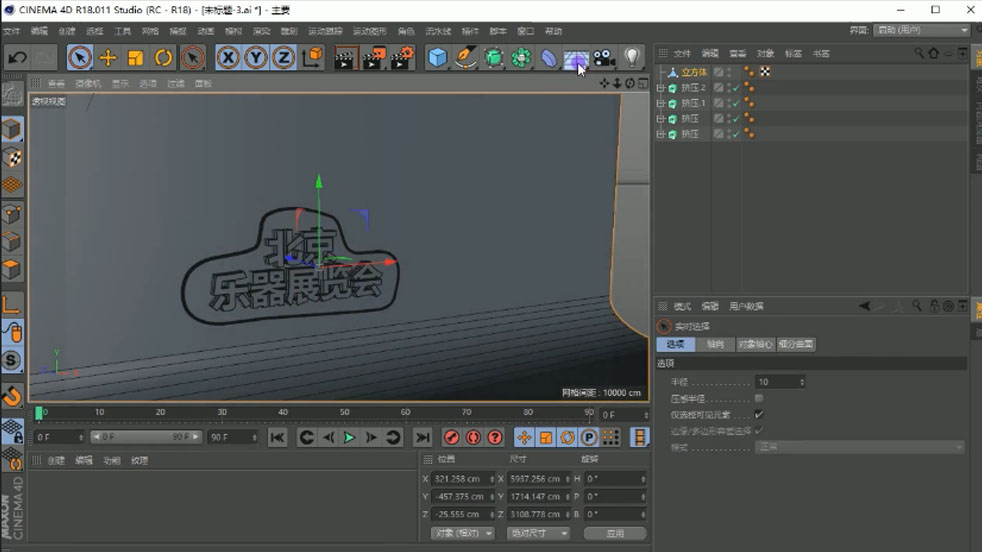Image resolution: width=982 pixels, height=552 pixels.
Task: Render to Picture Viewer
Action: pos(373,58)
